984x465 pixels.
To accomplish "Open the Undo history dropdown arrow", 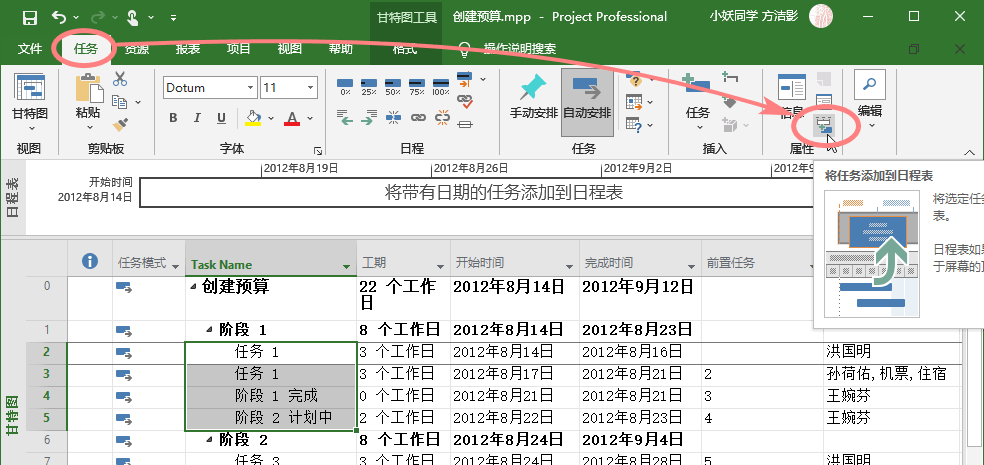I will (76, 18).
